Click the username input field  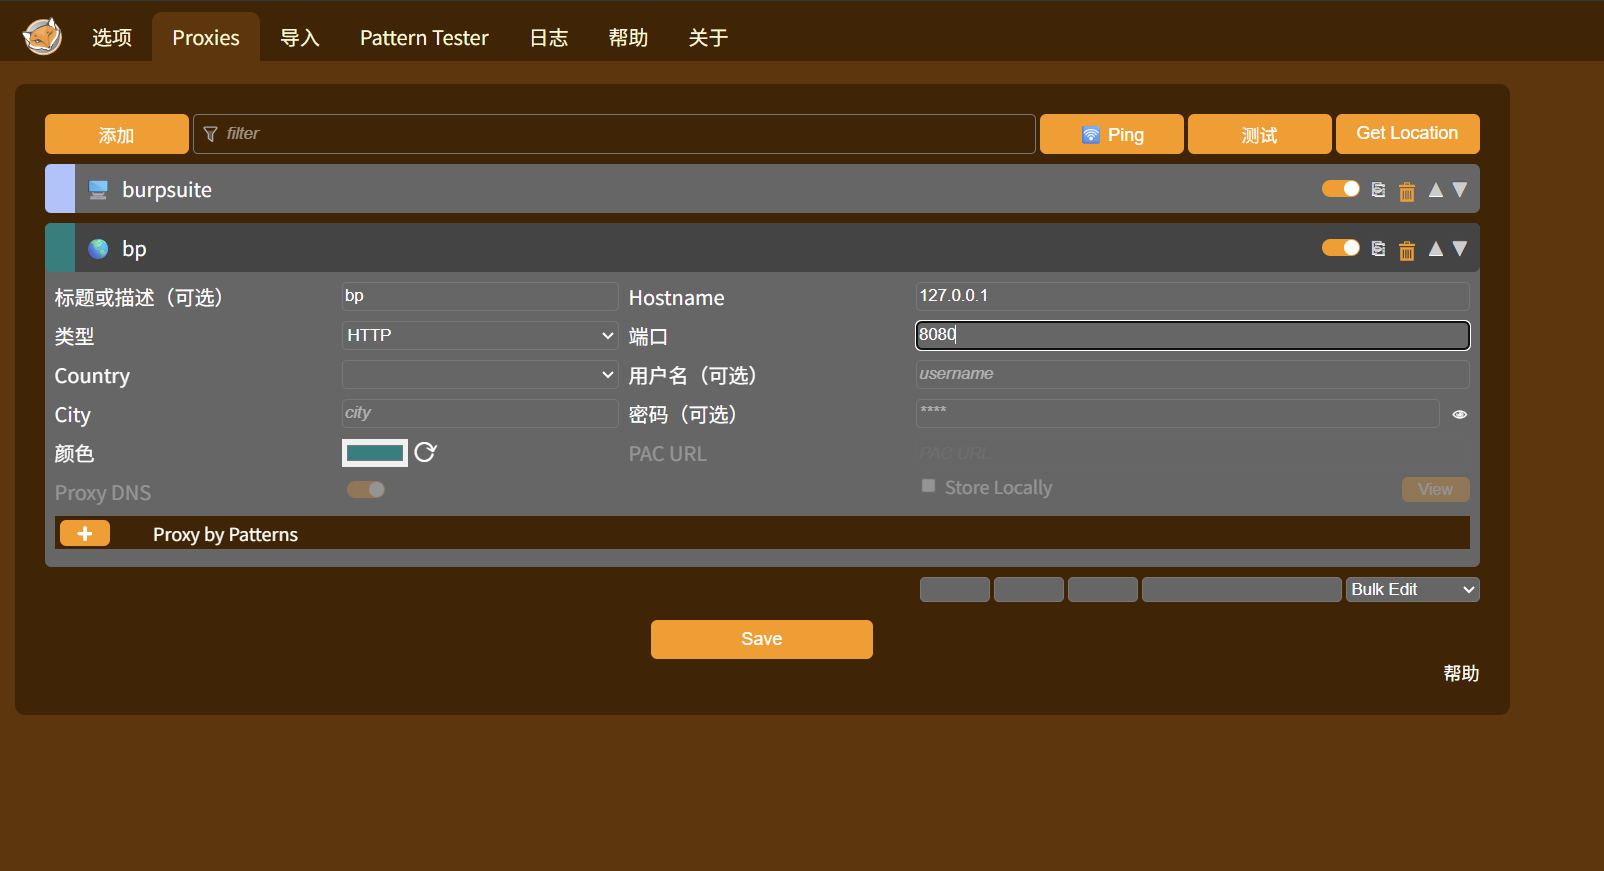[x=1193, y=375]
